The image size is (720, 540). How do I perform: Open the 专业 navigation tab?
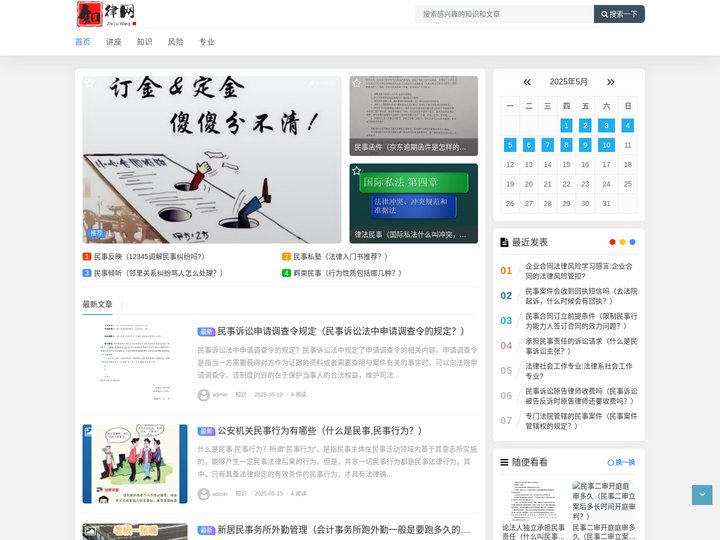206,42
